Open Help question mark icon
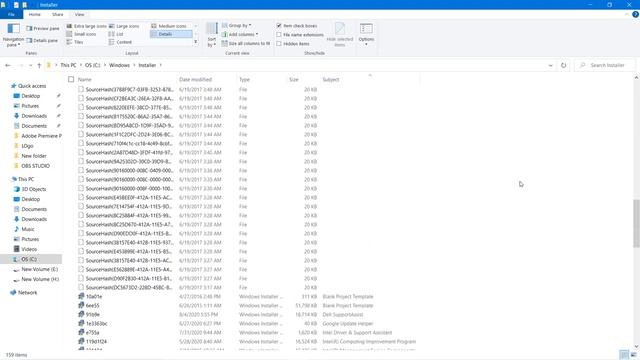This screenshot has width=640, height=360. [635, 14]
